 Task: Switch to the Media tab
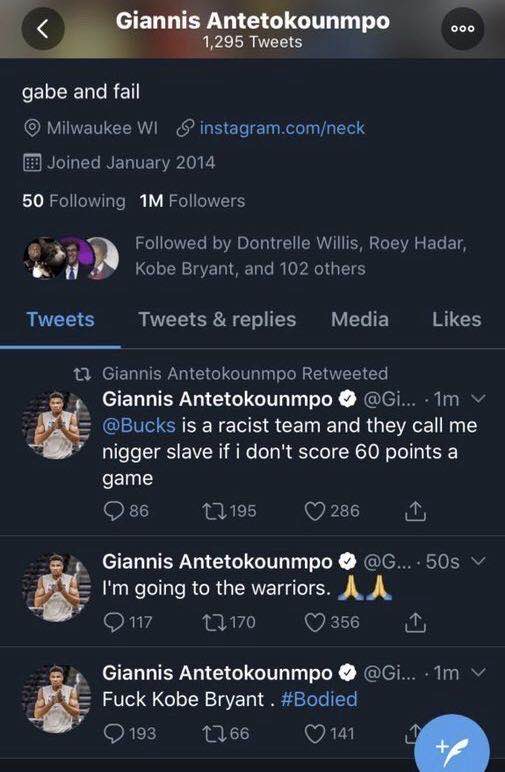pos(360,319)
